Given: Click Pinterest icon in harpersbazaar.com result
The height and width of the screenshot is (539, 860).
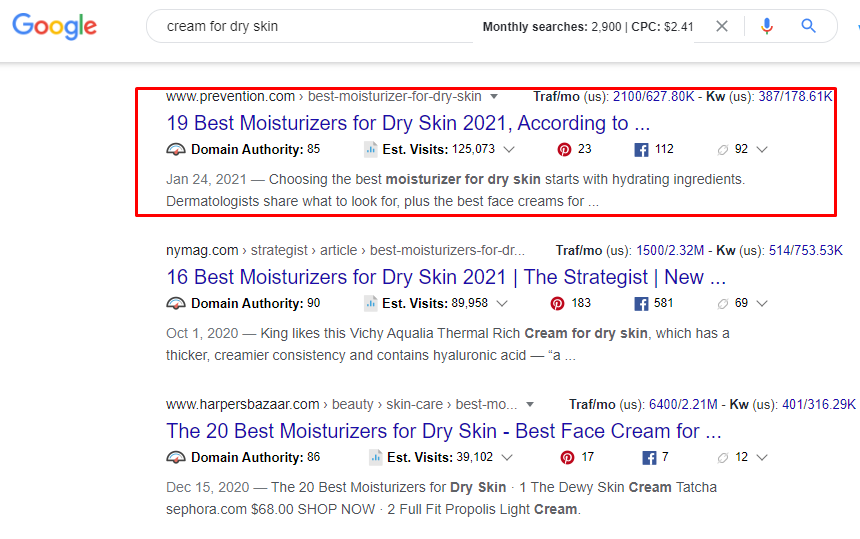Looking at the screenshot, I should pyautogui.click(x=567, y=458).
